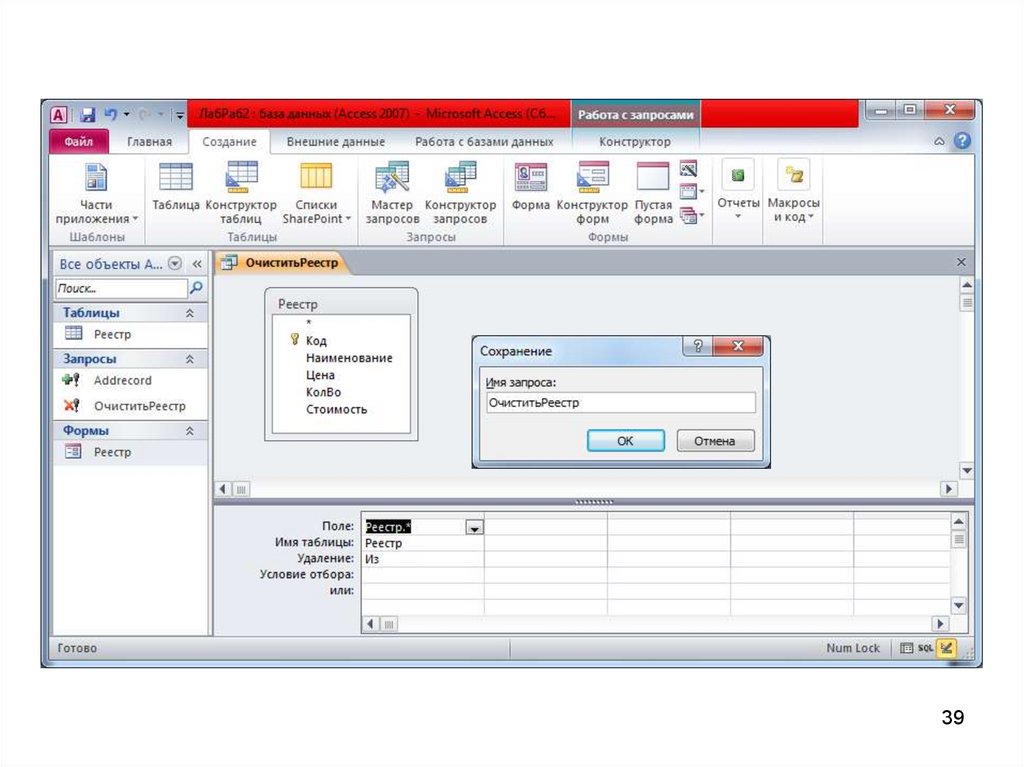Click the search magnifier in navigation pane
This screenshot has width=1024, height=767.
[196, 287]
